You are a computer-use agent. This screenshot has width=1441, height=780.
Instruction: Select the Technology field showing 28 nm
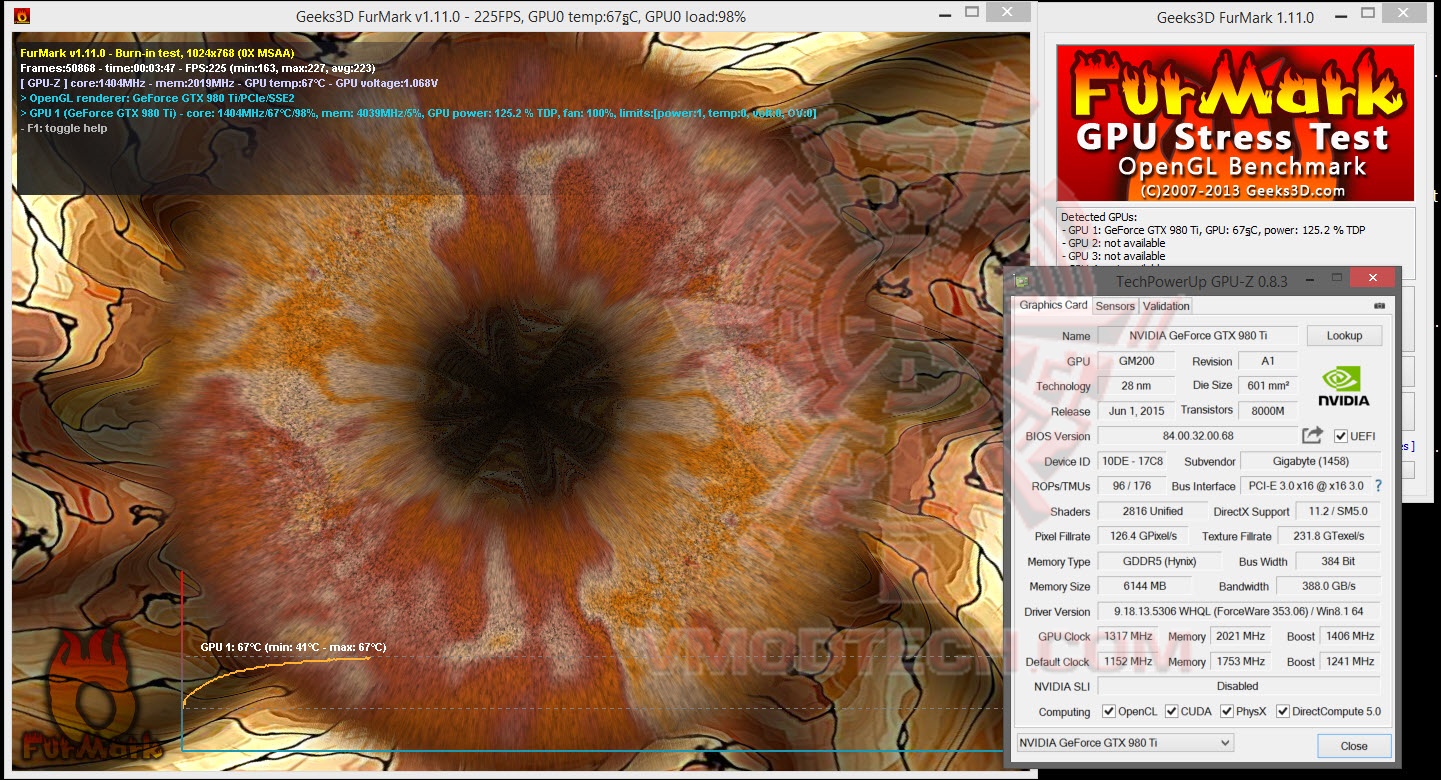point(1136,386)
